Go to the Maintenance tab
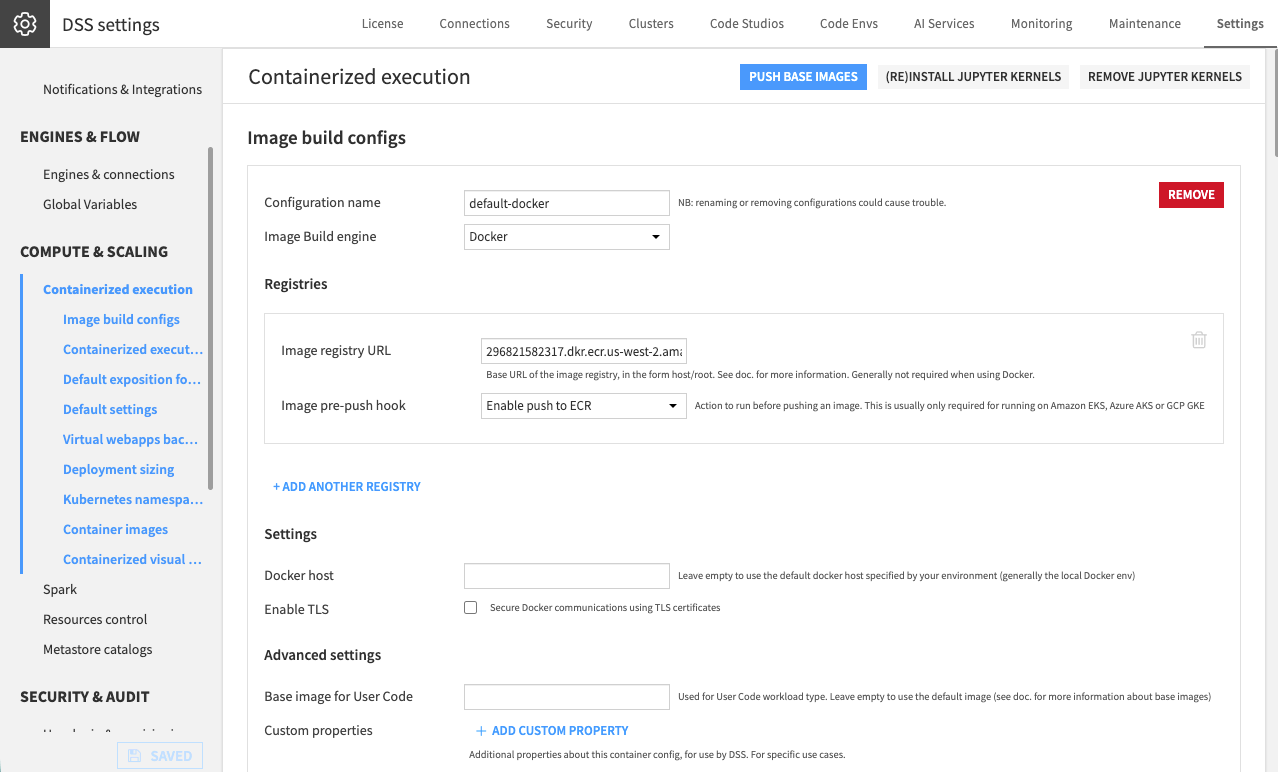The height and width of the screenshot is (772, 1278). tap(1145, 24)
